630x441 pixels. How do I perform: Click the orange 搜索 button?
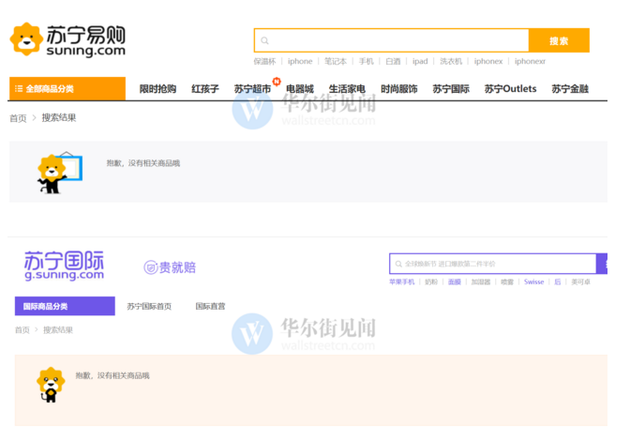coord(559,40)
